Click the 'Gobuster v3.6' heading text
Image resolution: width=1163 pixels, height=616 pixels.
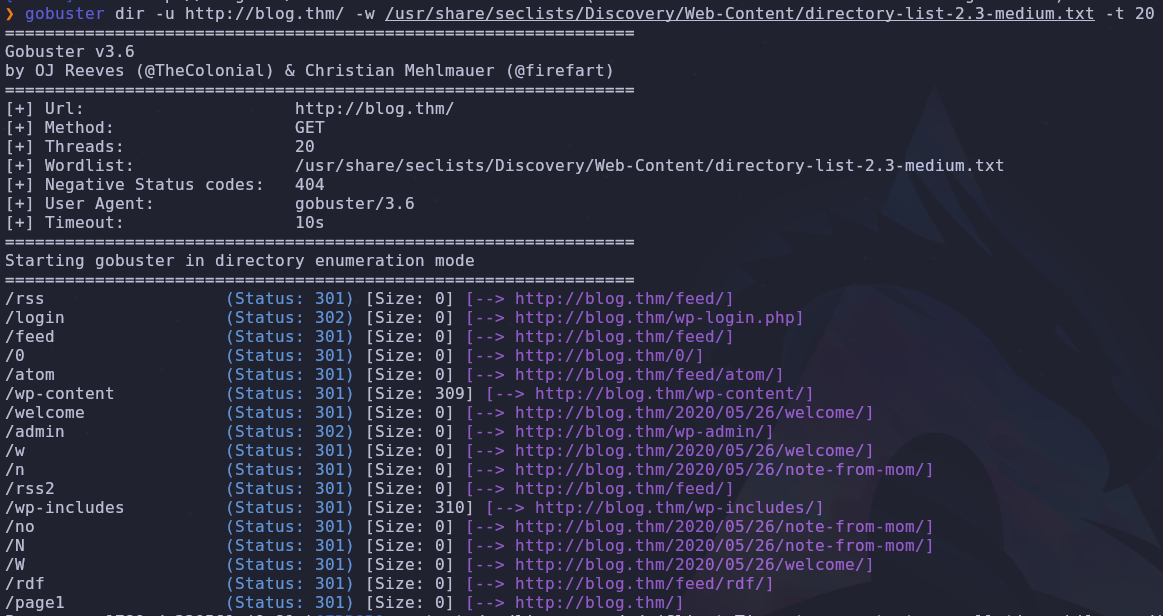[x=70, y=52]
